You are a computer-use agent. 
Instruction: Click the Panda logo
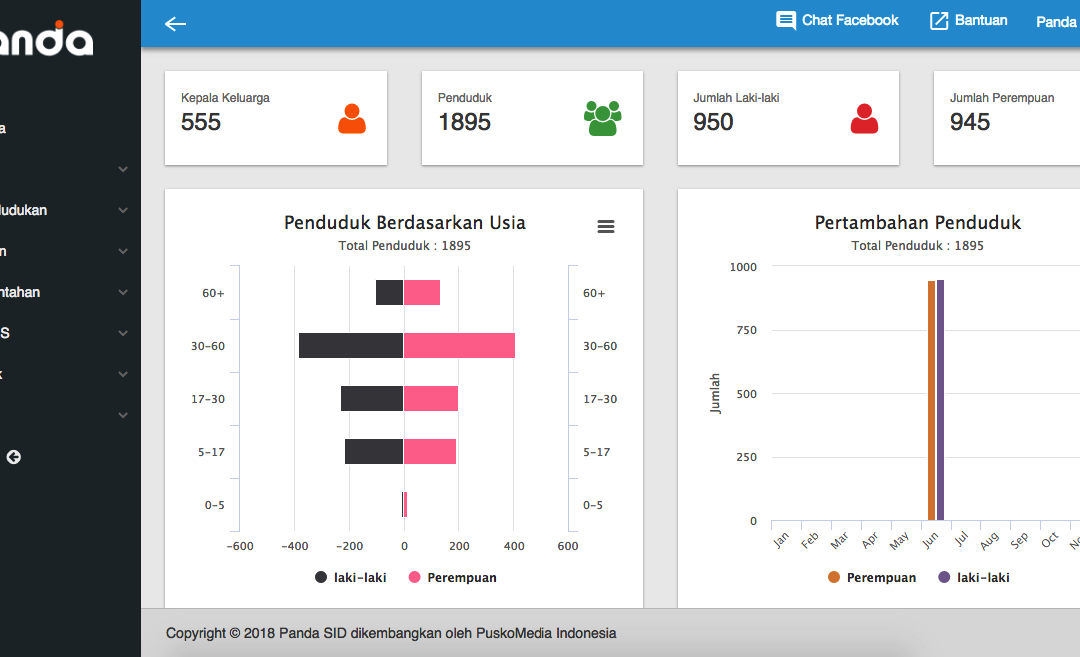pos(46,39)
